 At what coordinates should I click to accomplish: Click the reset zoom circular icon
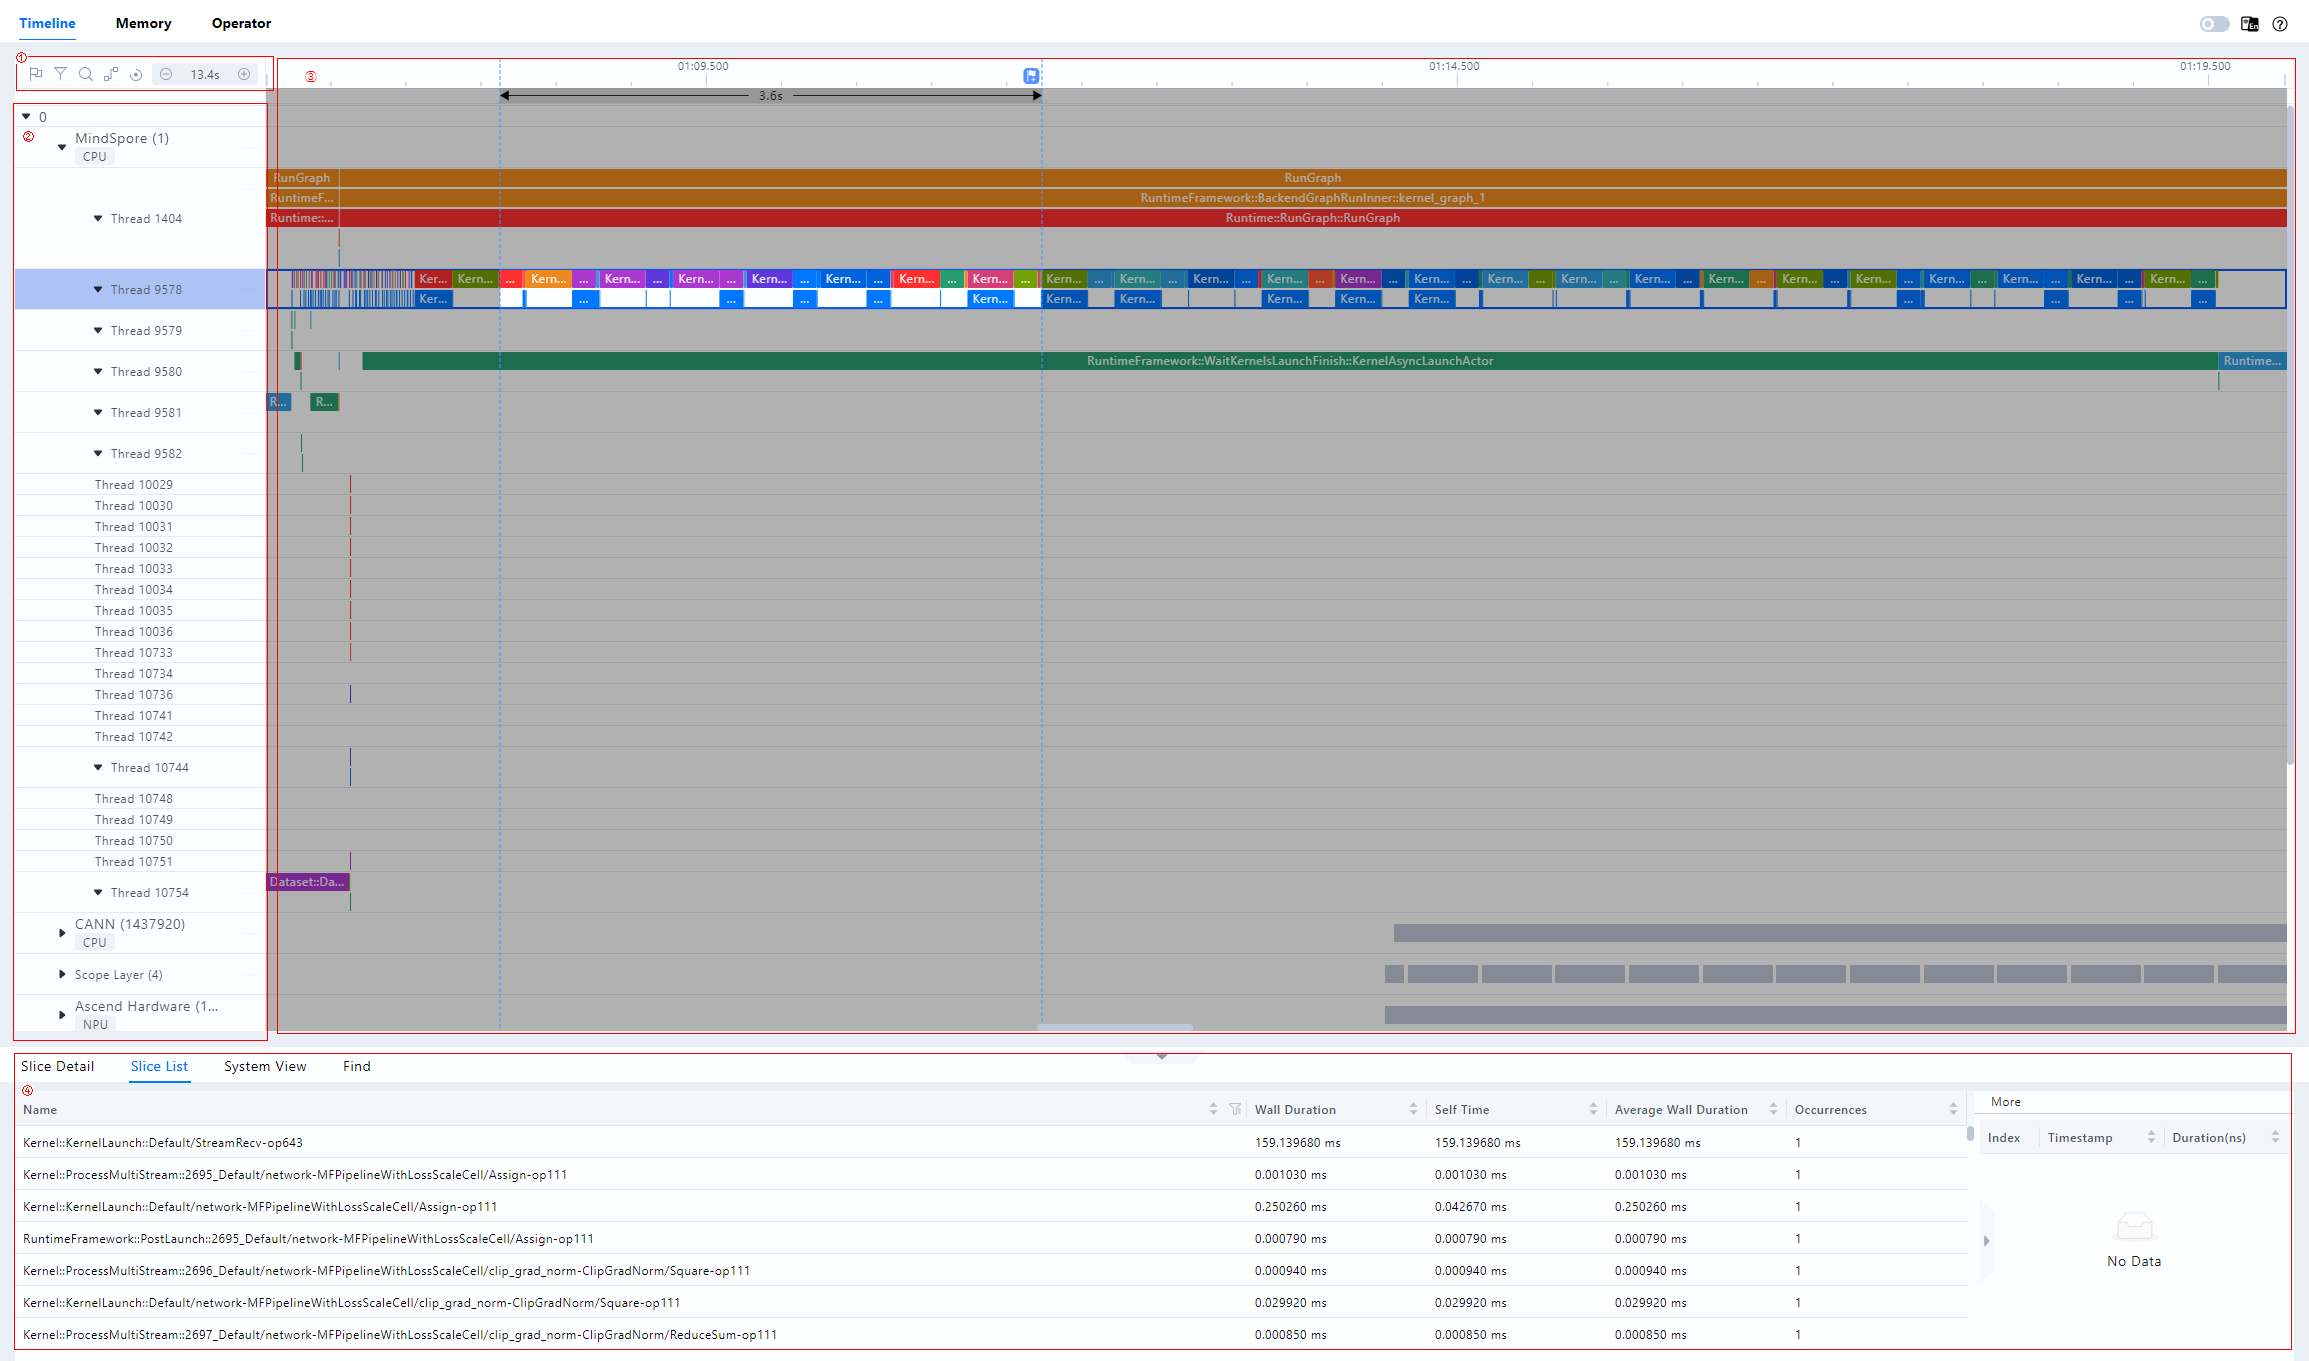[x=136, y=74]
